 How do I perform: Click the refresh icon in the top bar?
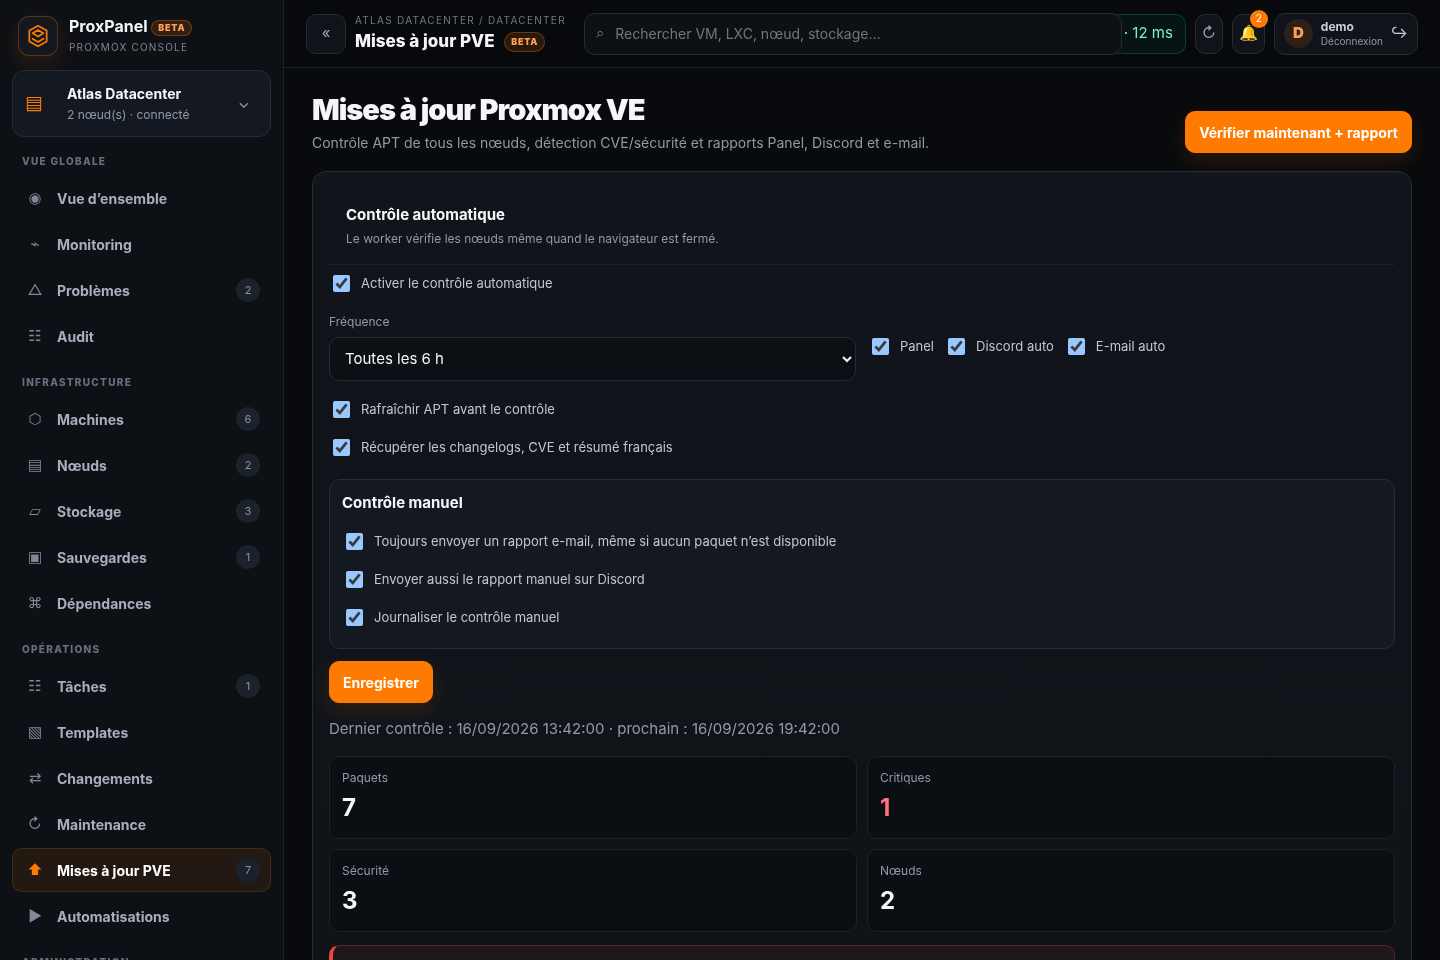pyautogui.click(x=1209, y=34)
